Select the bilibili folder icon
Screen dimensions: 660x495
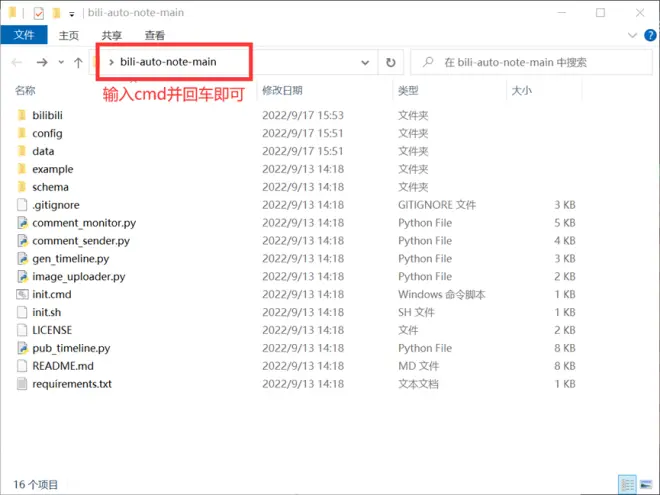(x=22, y=115)
